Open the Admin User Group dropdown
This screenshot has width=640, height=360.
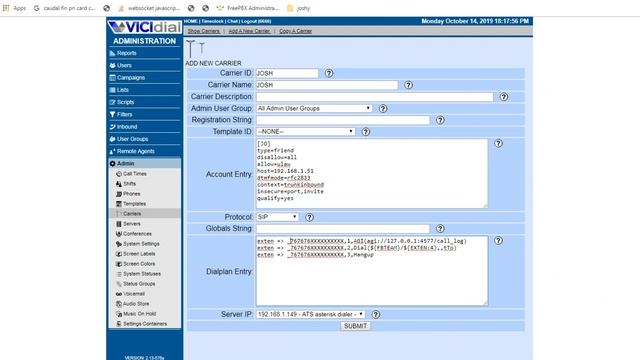click(x=314, y=109)
